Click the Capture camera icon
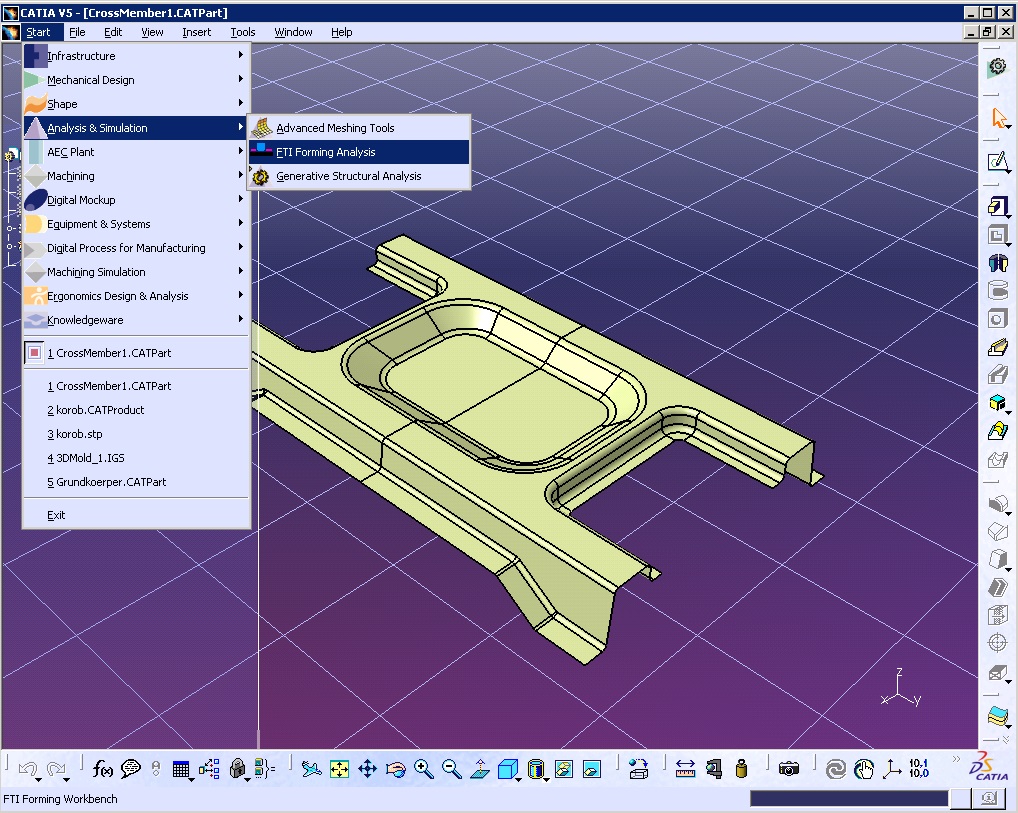Screen dimensions: 1018x813 tap(788, 769)
